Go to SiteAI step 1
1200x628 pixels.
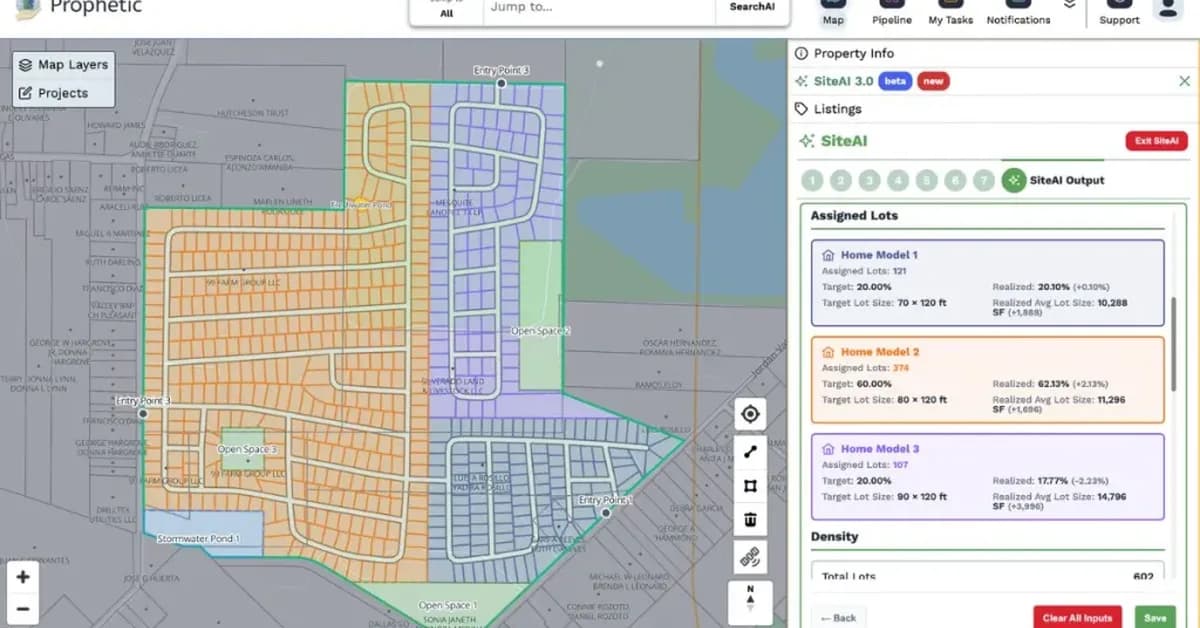[812, 181]
